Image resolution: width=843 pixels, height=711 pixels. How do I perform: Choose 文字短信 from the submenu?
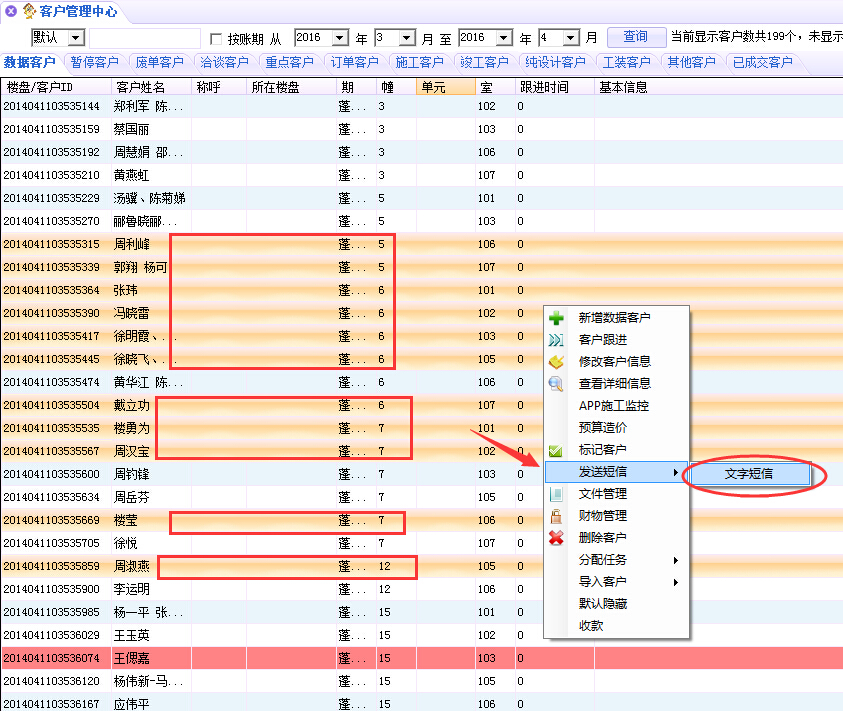click(749, 473)
